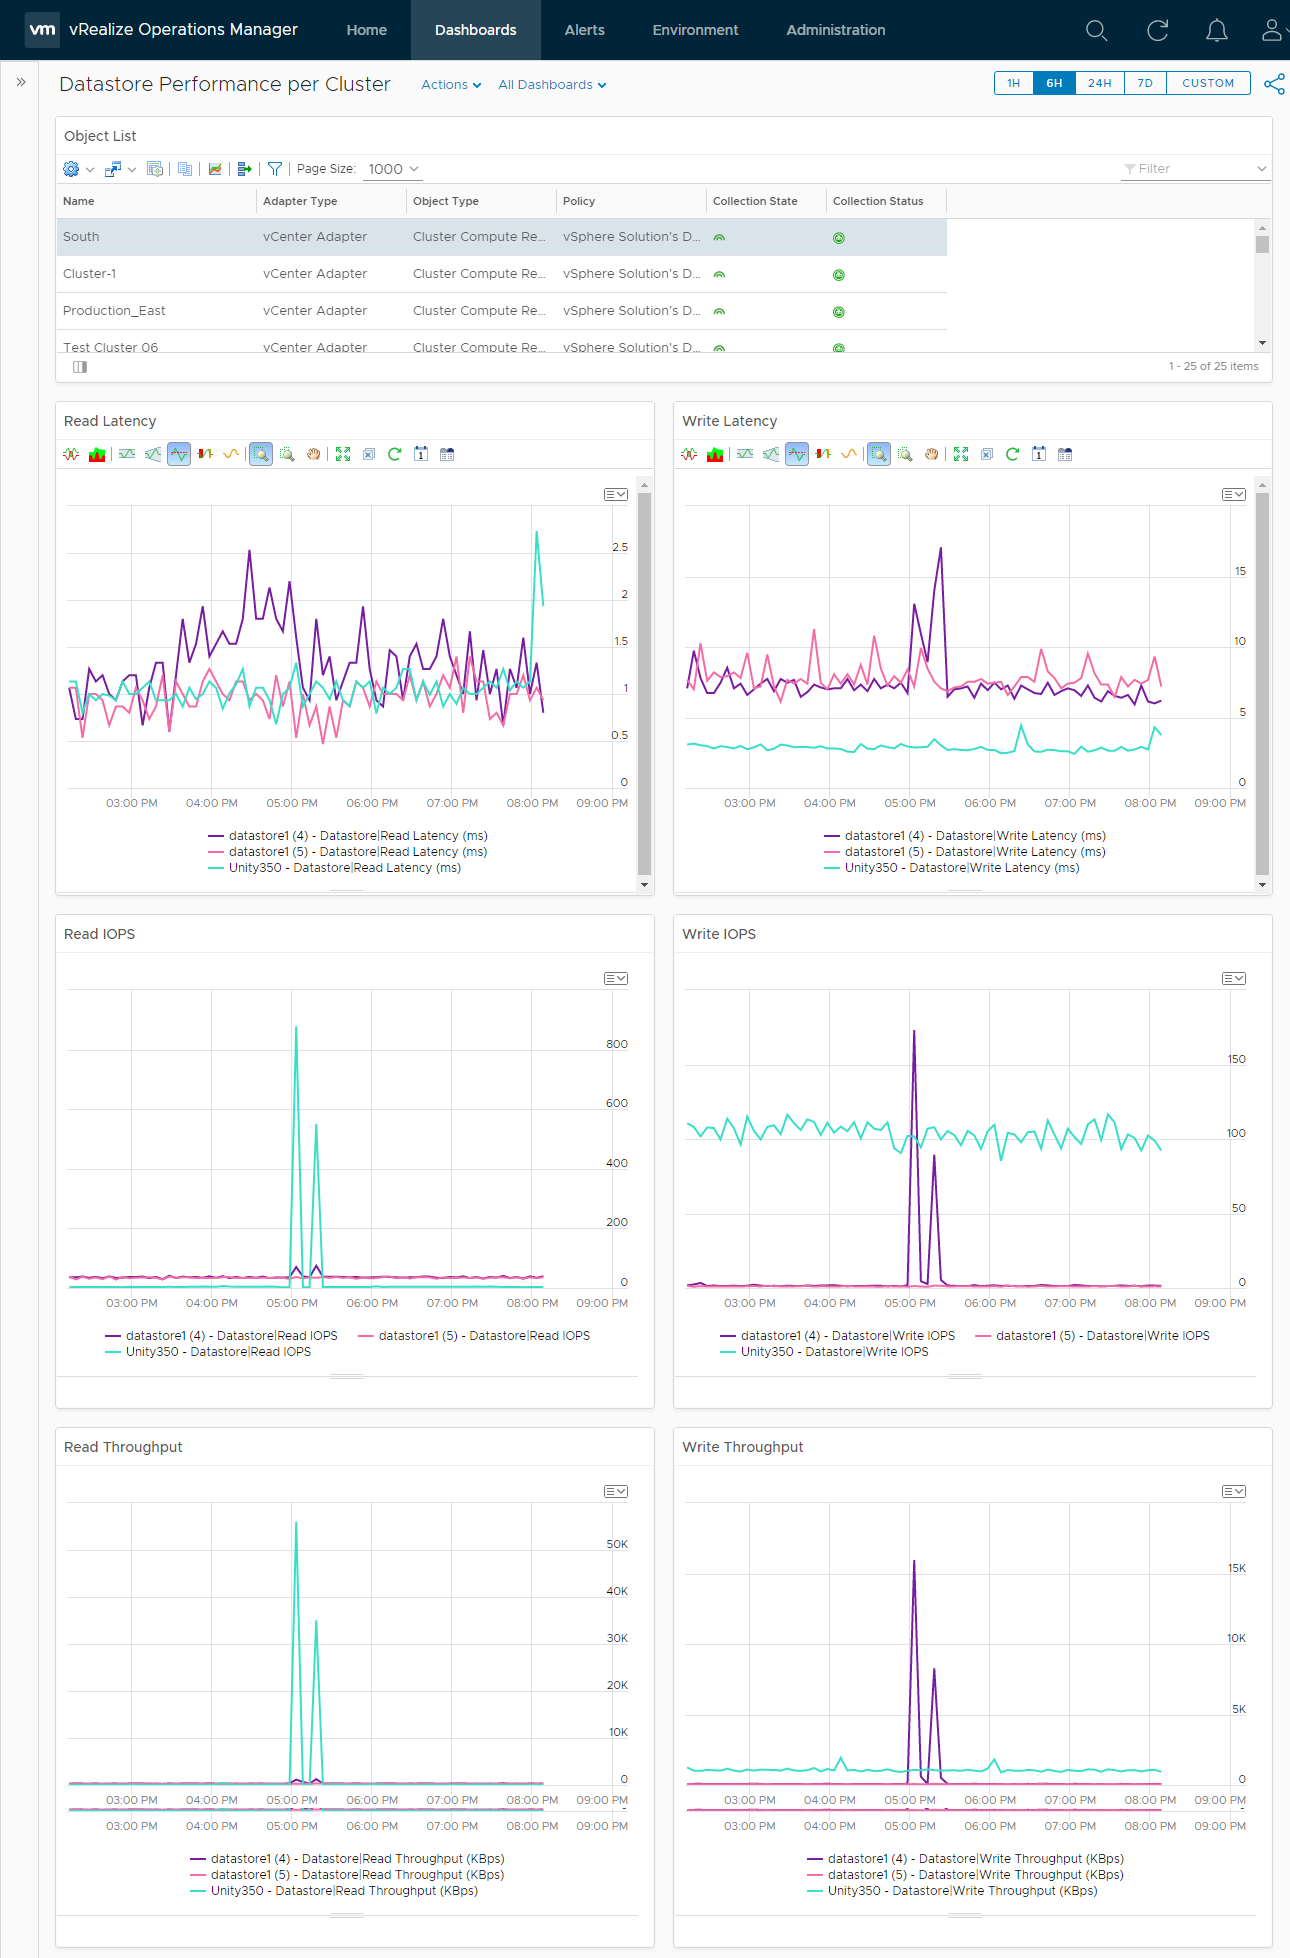This screenshot has height=1958, width=1290.
Task: Open the external application dropdown in Object List
Action: coord(120,169)
